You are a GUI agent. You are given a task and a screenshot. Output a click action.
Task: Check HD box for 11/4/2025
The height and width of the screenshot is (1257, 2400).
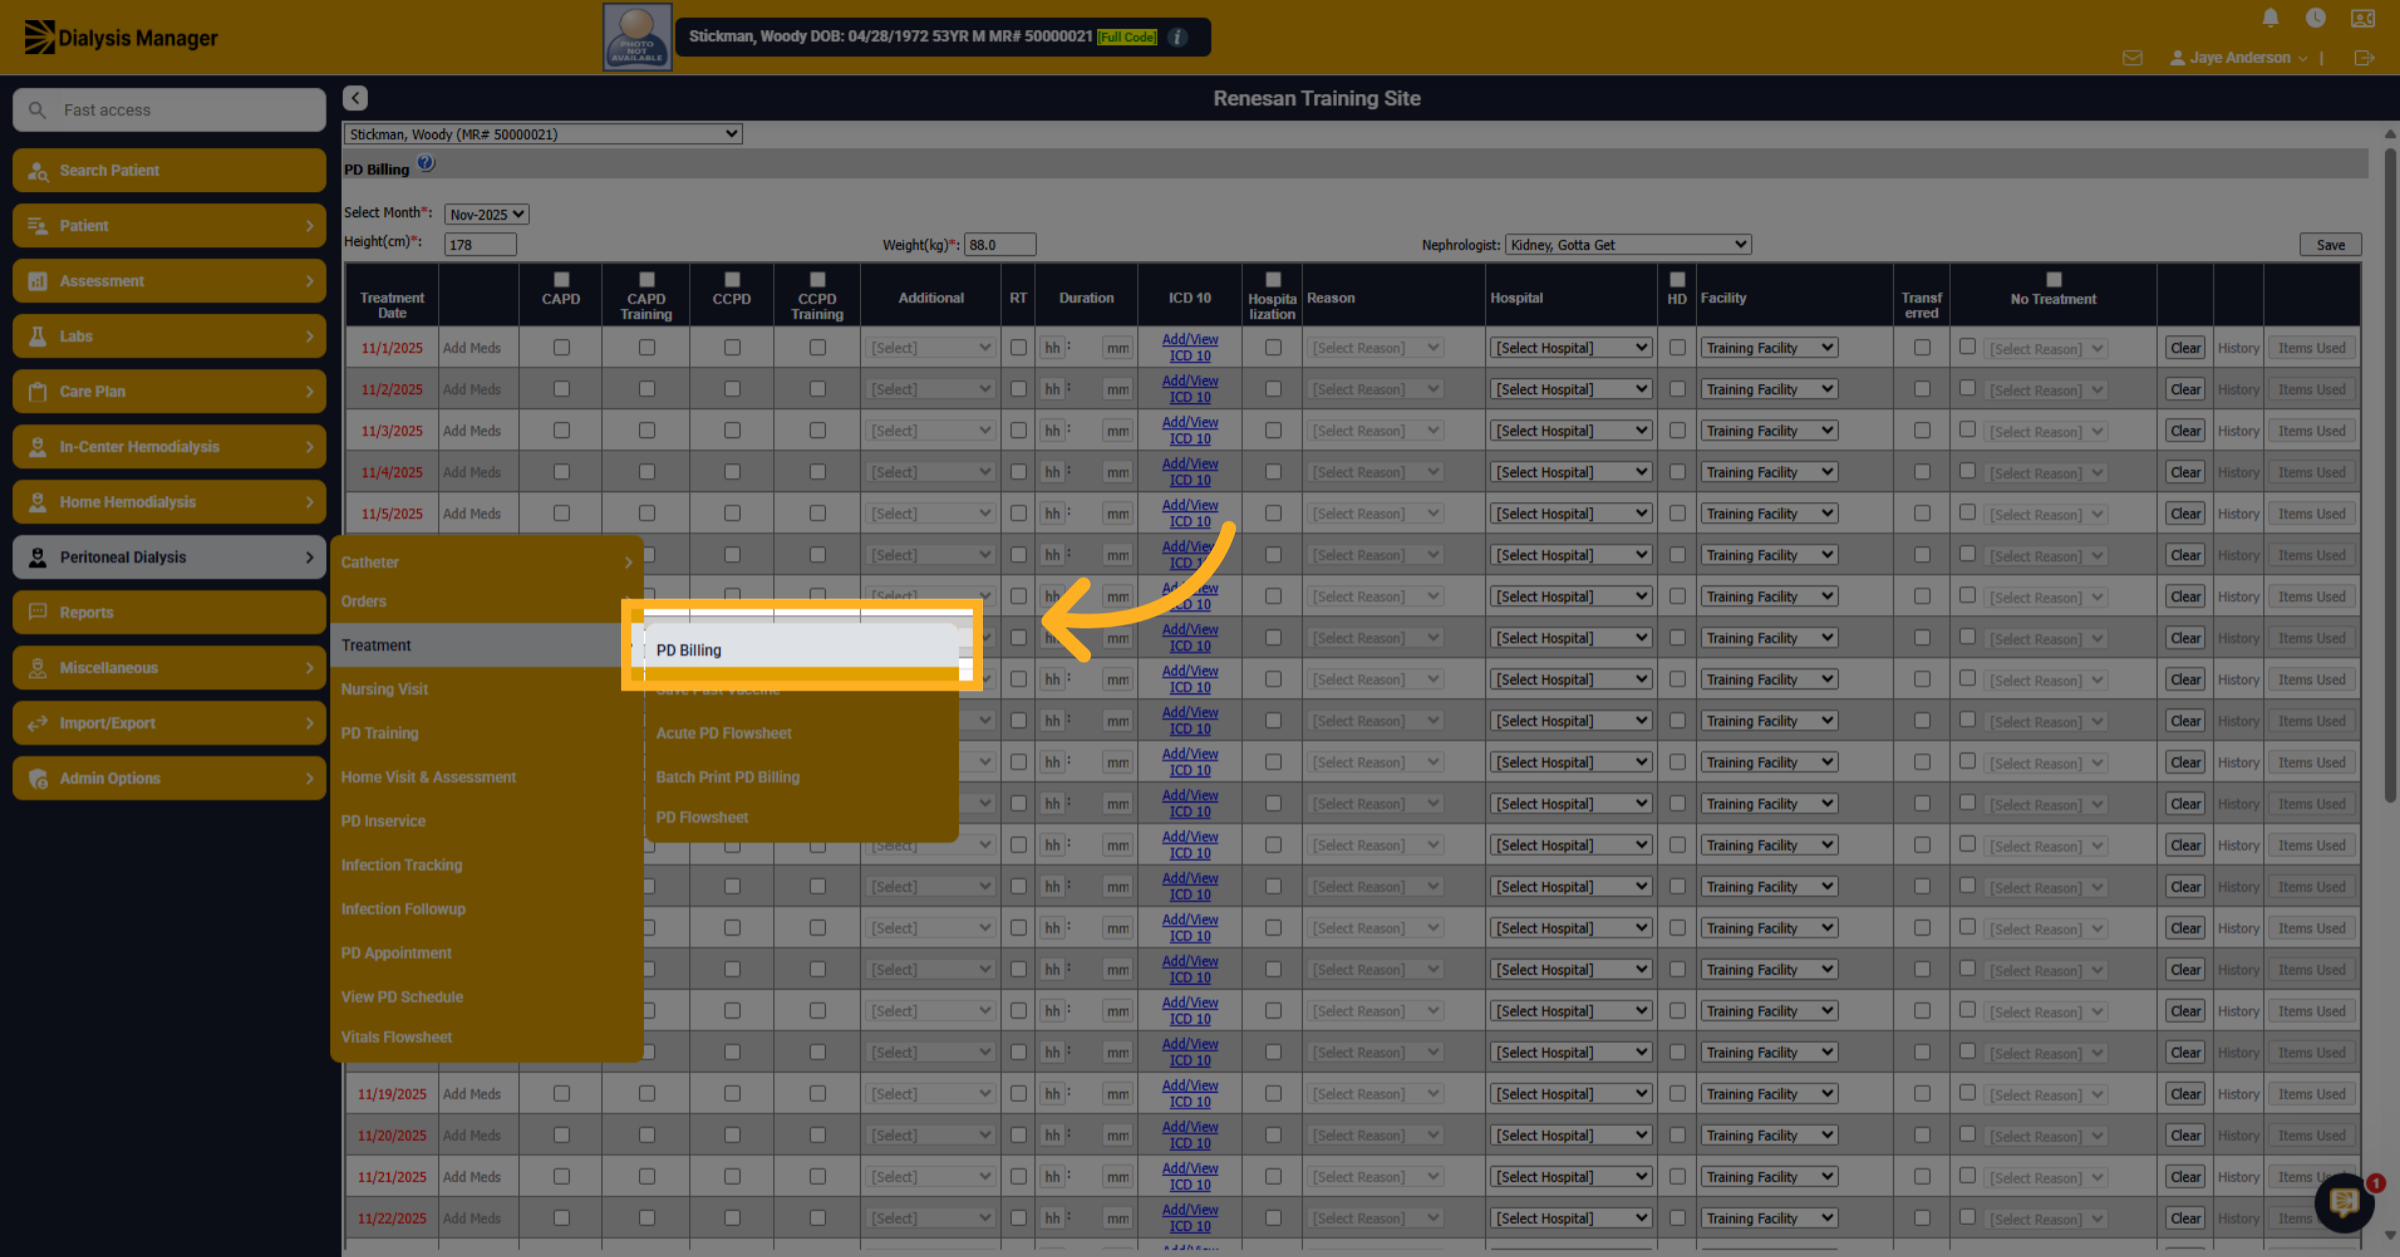tap(1677, 472)
